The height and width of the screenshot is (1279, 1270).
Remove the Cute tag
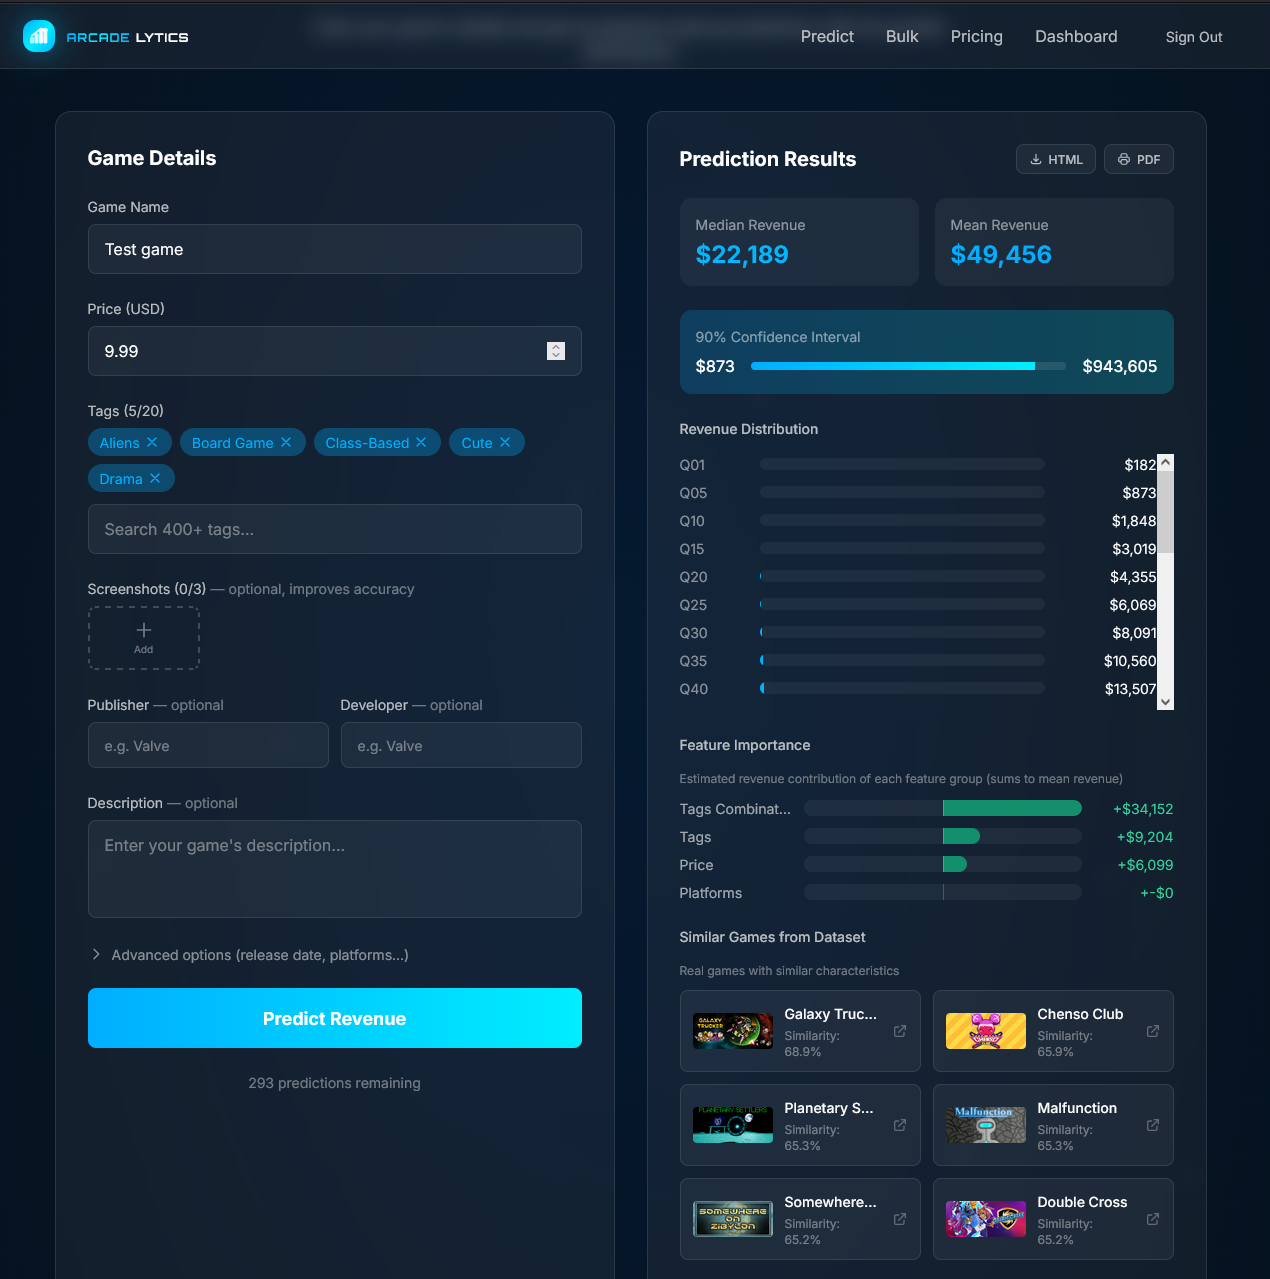tap(505, 442)
